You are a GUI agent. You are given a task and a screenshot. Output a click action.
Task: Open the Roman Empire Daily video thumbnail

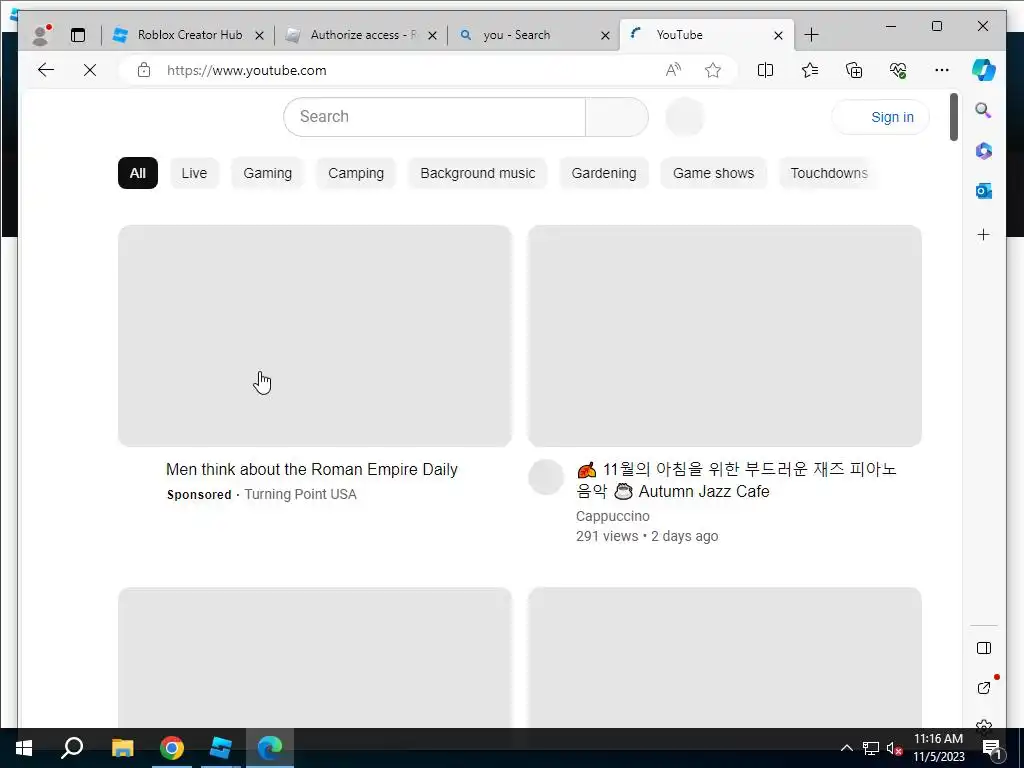315,336
